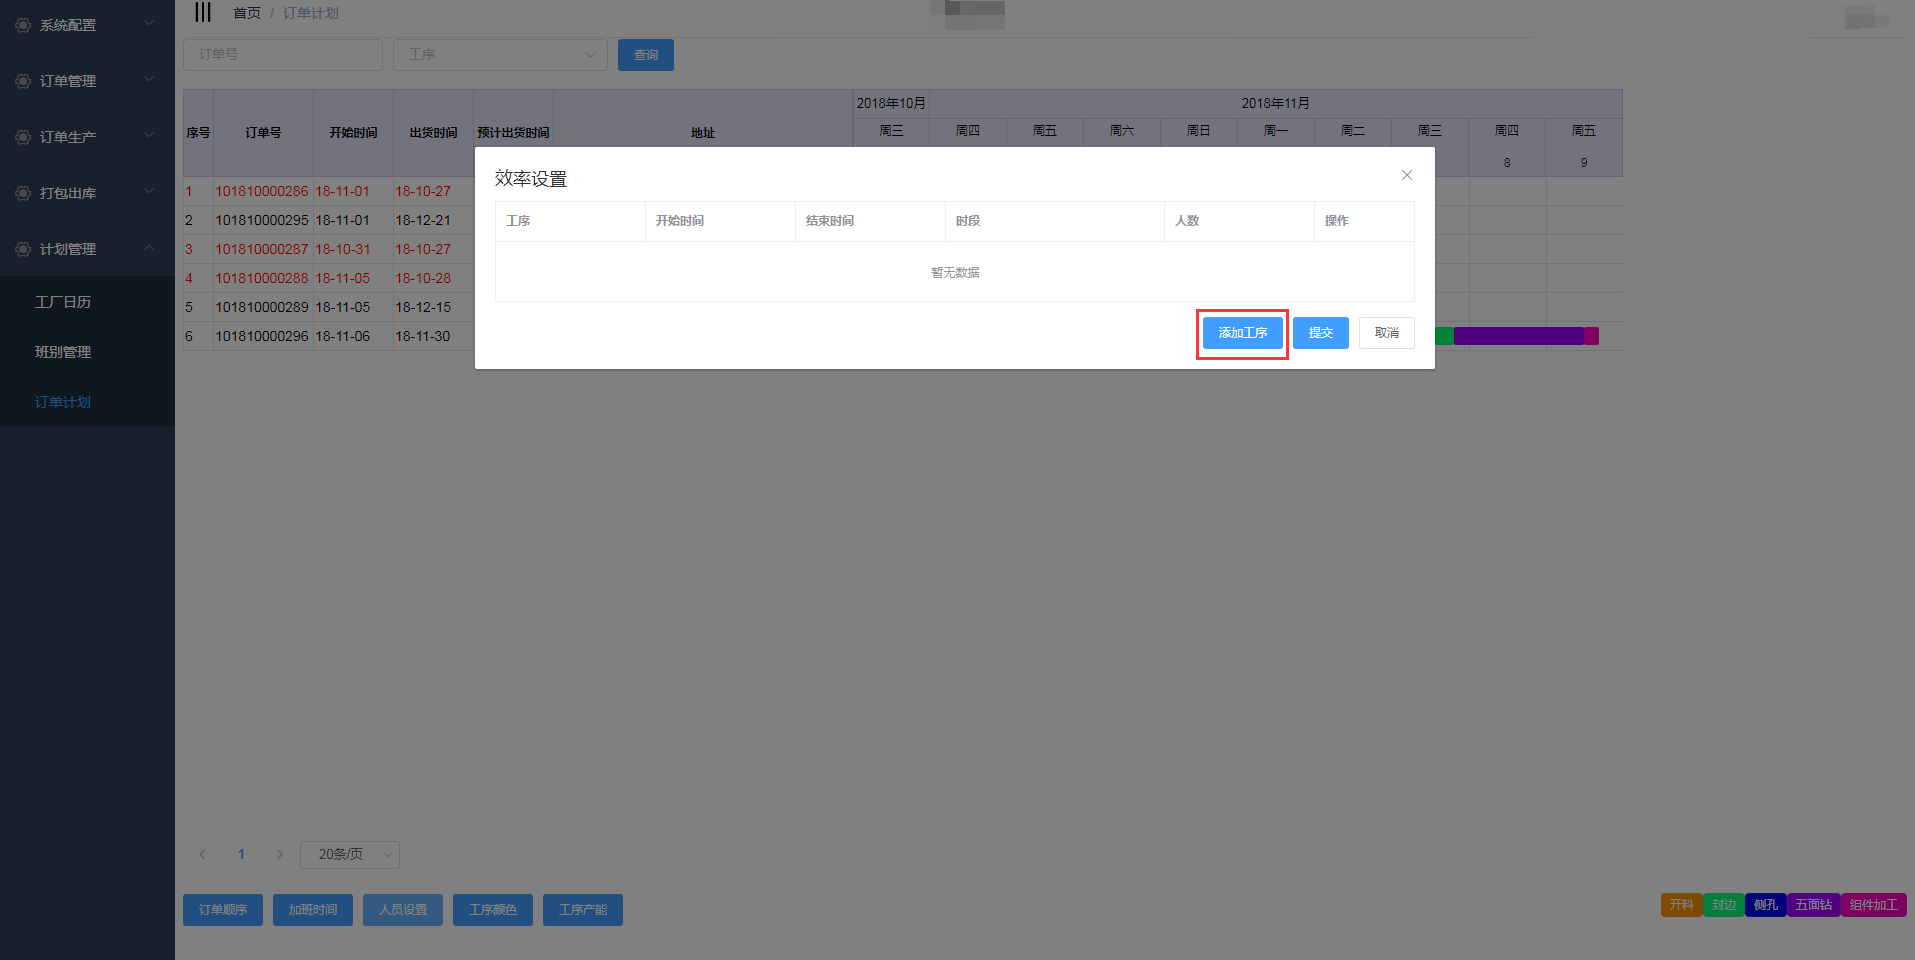Viewport: 1915px width, 960px height.
Task: Click the 添加工序 button
Action: click(1242, 333)
